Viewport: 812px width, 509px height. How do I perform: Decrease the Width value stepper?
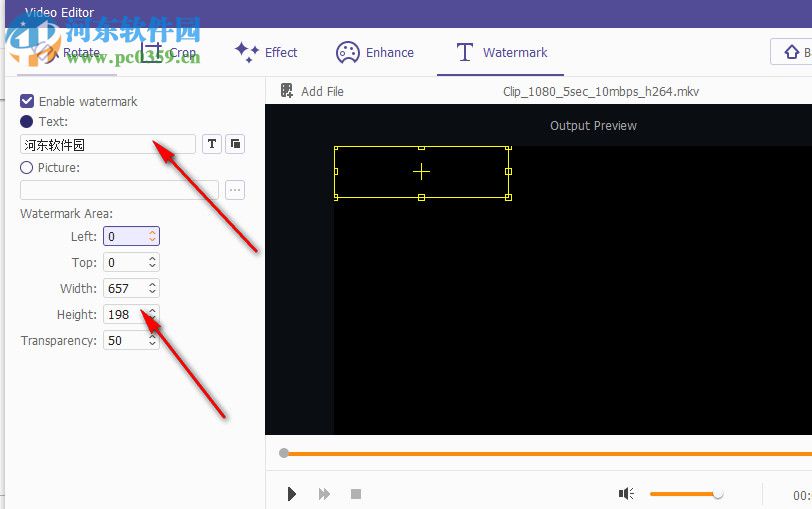(152, 292)
